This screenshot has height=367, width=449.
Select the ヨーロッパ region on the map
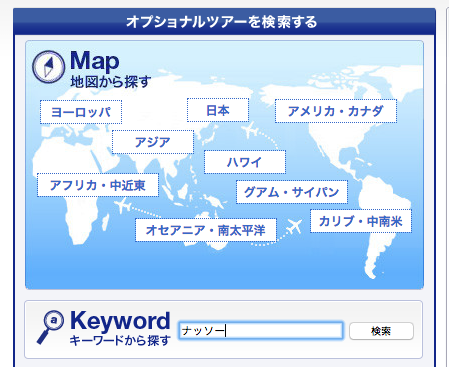81,112
